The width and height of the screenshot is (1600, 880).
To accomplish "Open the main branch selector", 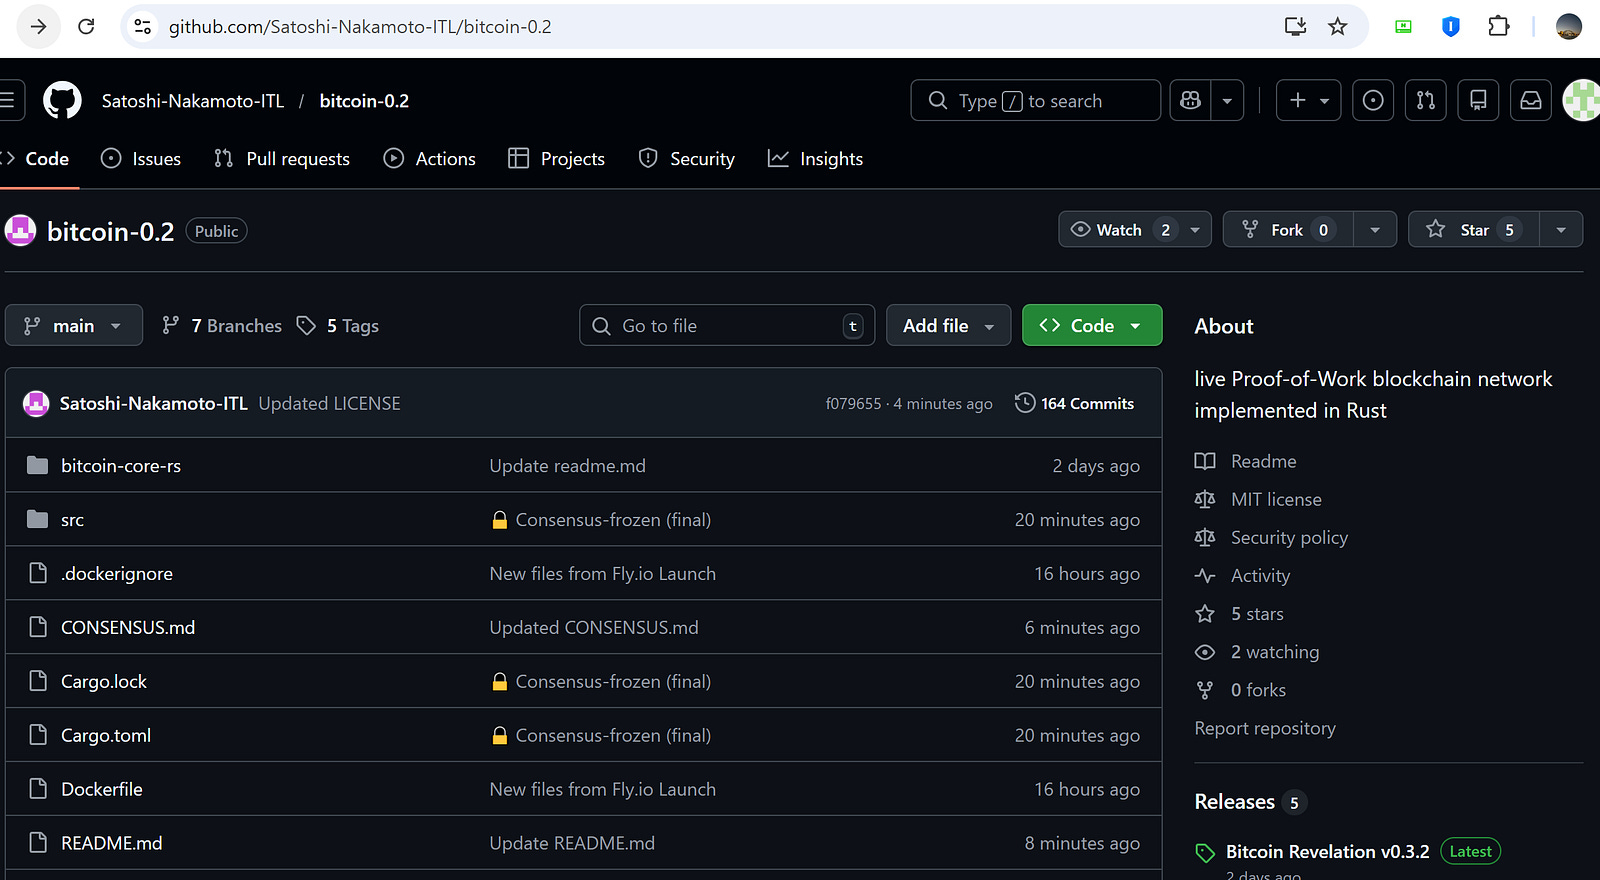I will click(74, 326).
